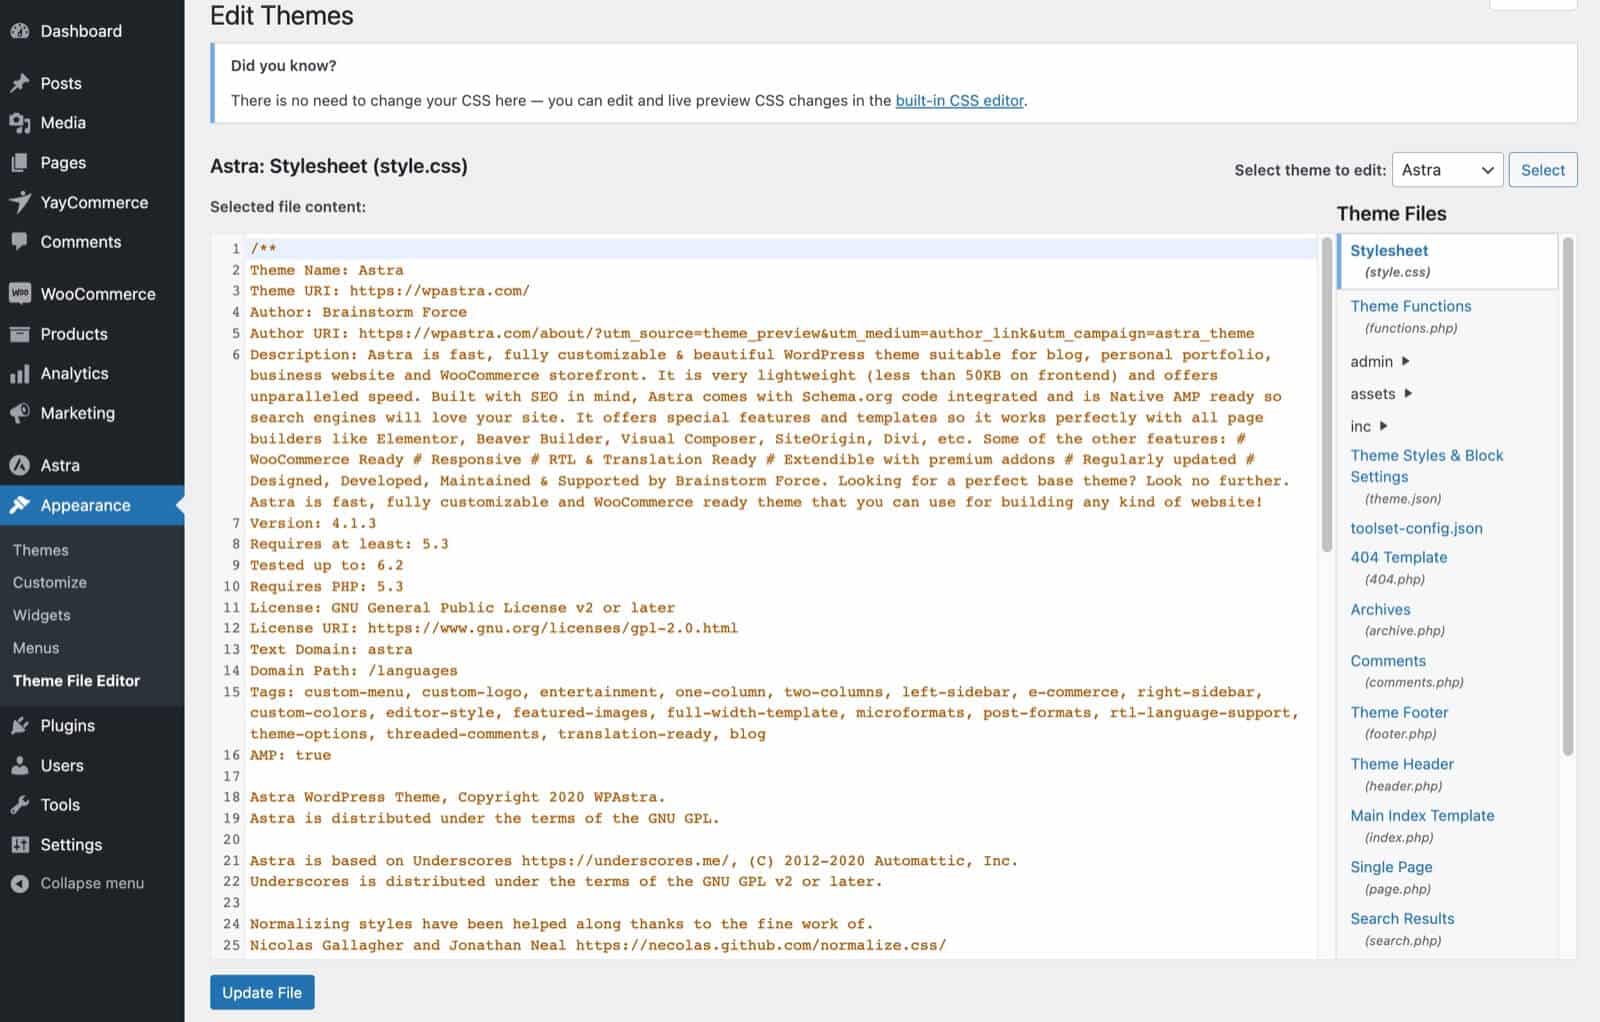Click the Text Domain: astra line
The width and height of the screenshot is (1600, 1022).
tap(331, 649)
